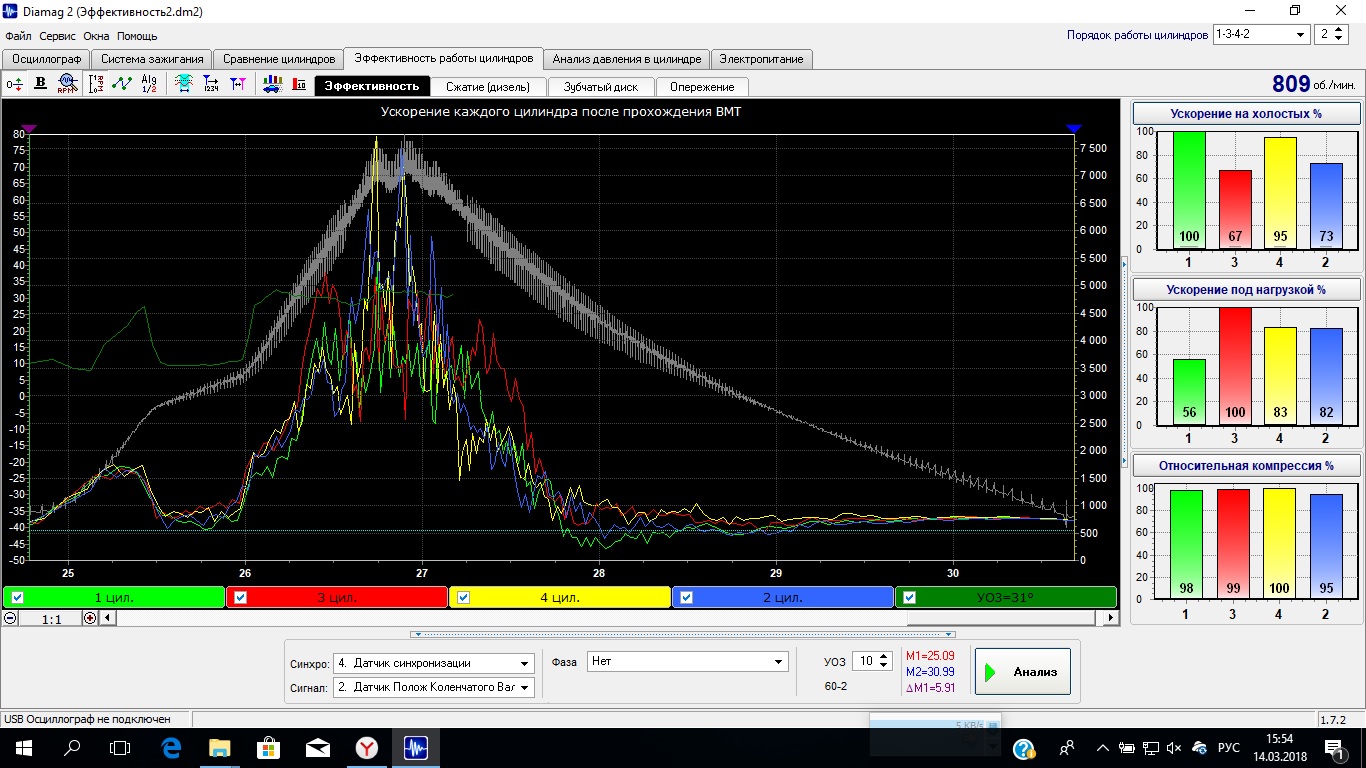Open Mail app from taskbar
This screenshot has height=768, width=1366.
point(318,747)
